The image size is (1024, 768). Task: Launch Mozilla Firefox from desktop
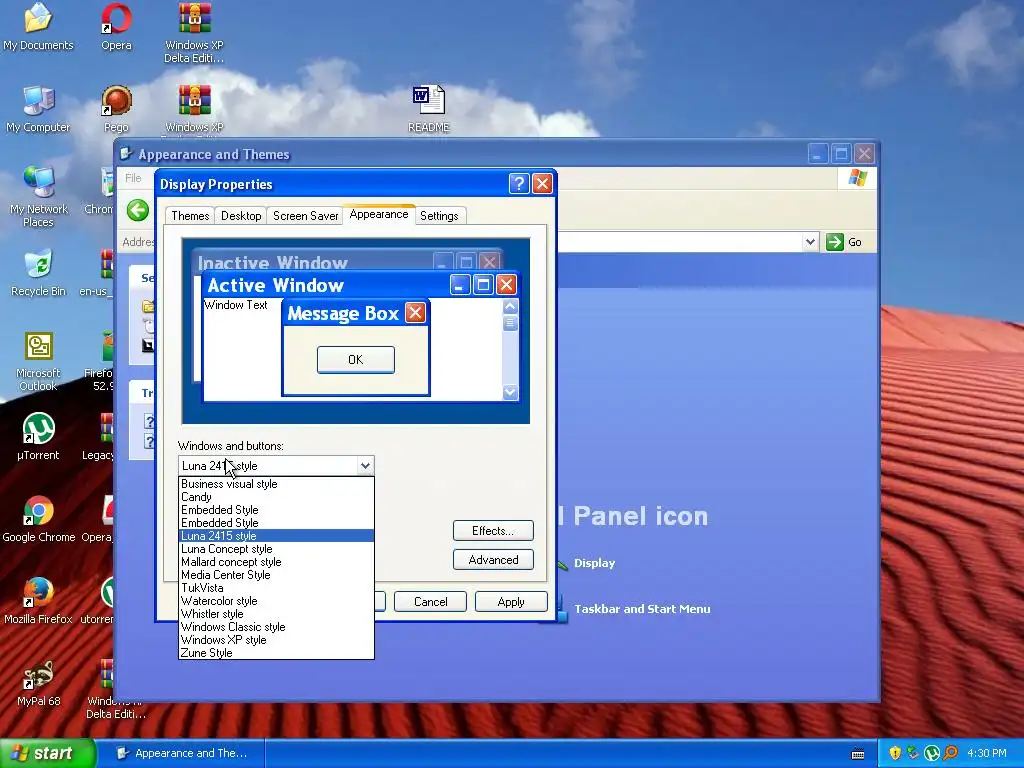38,601
